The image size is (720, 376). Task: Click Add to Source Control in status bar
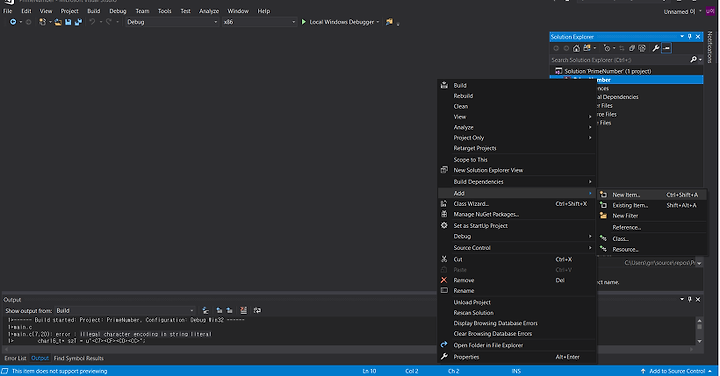click(x=677, y=371)
